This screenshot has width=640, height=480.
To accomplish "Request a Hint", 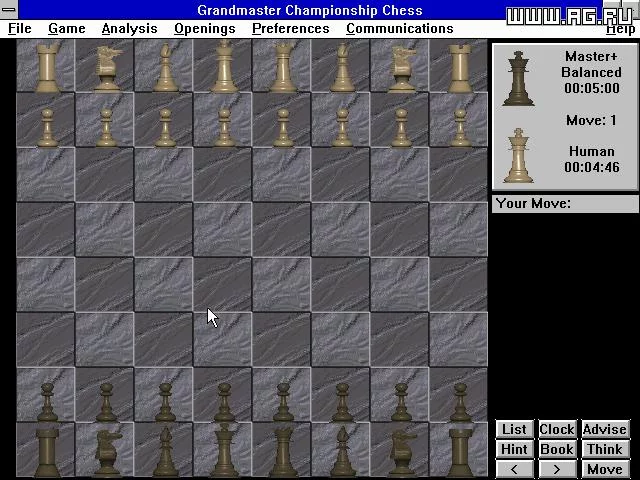I will coord(514,449).
